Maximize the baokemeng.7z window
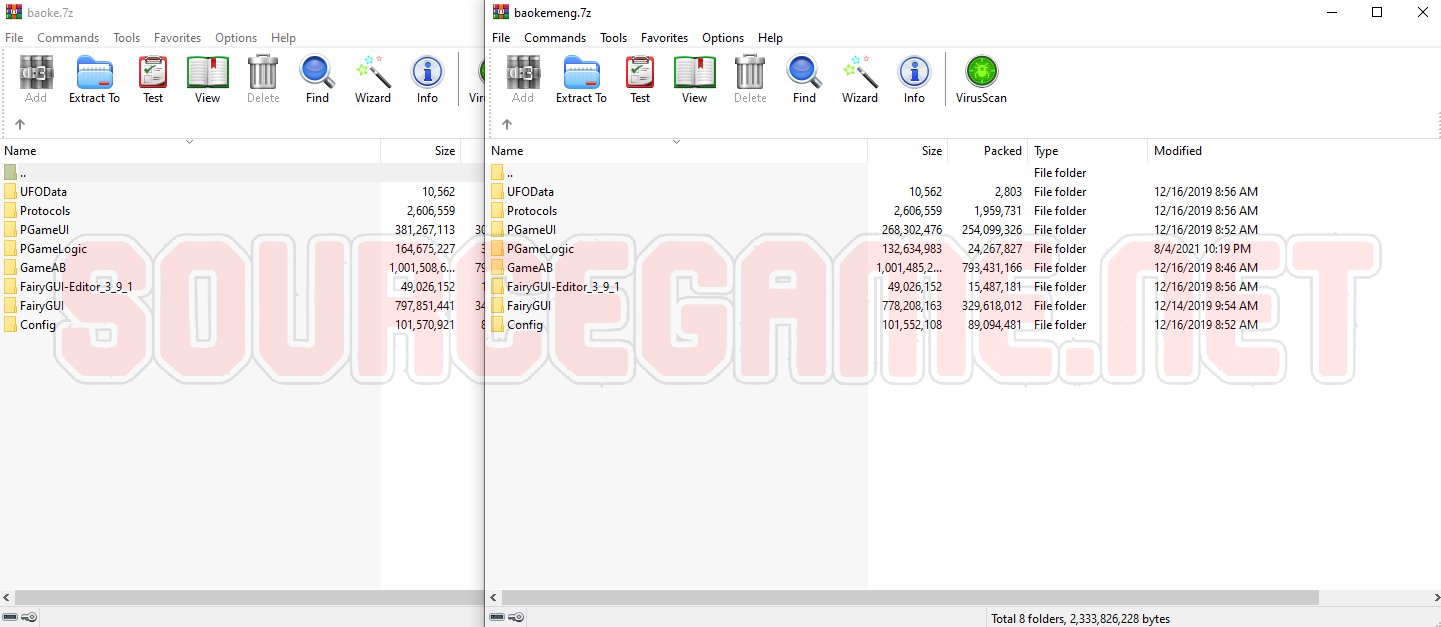Viewport: 1441px width, 627px height. [x=1377, y=12]
